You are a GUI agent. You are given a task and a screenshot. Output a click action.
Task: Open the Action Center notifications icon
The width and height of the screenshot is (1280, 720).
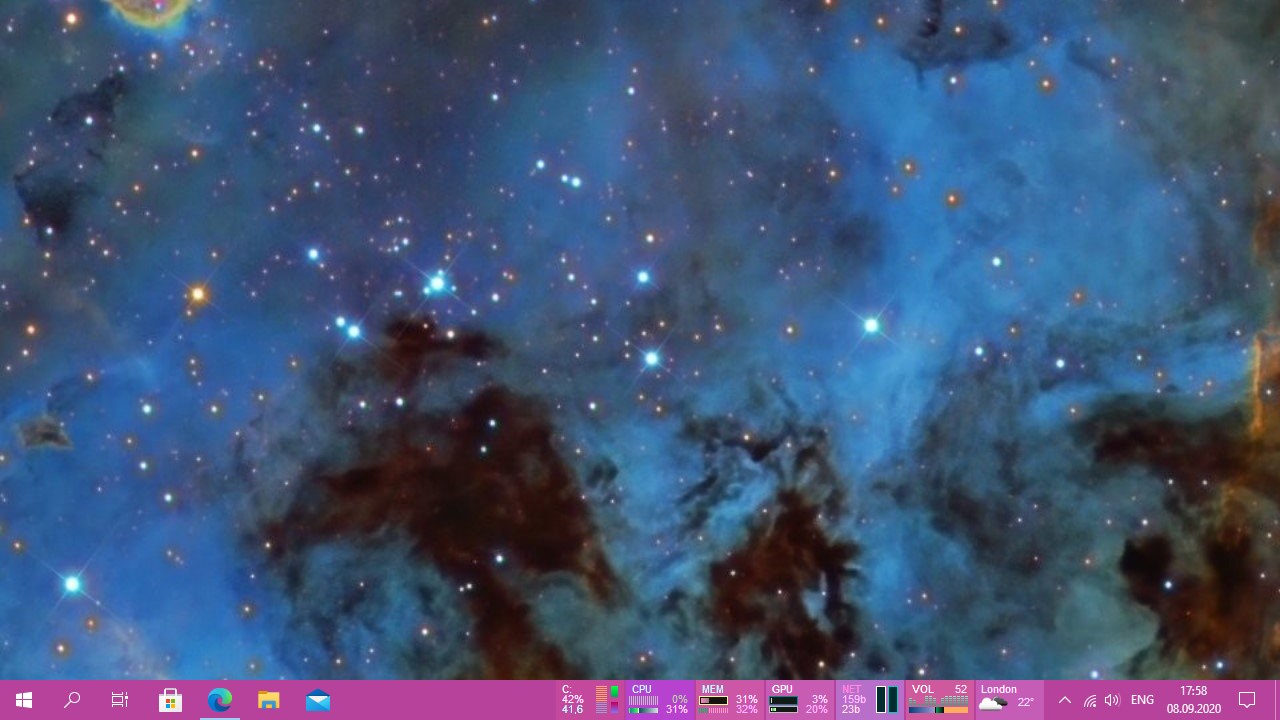coord(1247,700)
